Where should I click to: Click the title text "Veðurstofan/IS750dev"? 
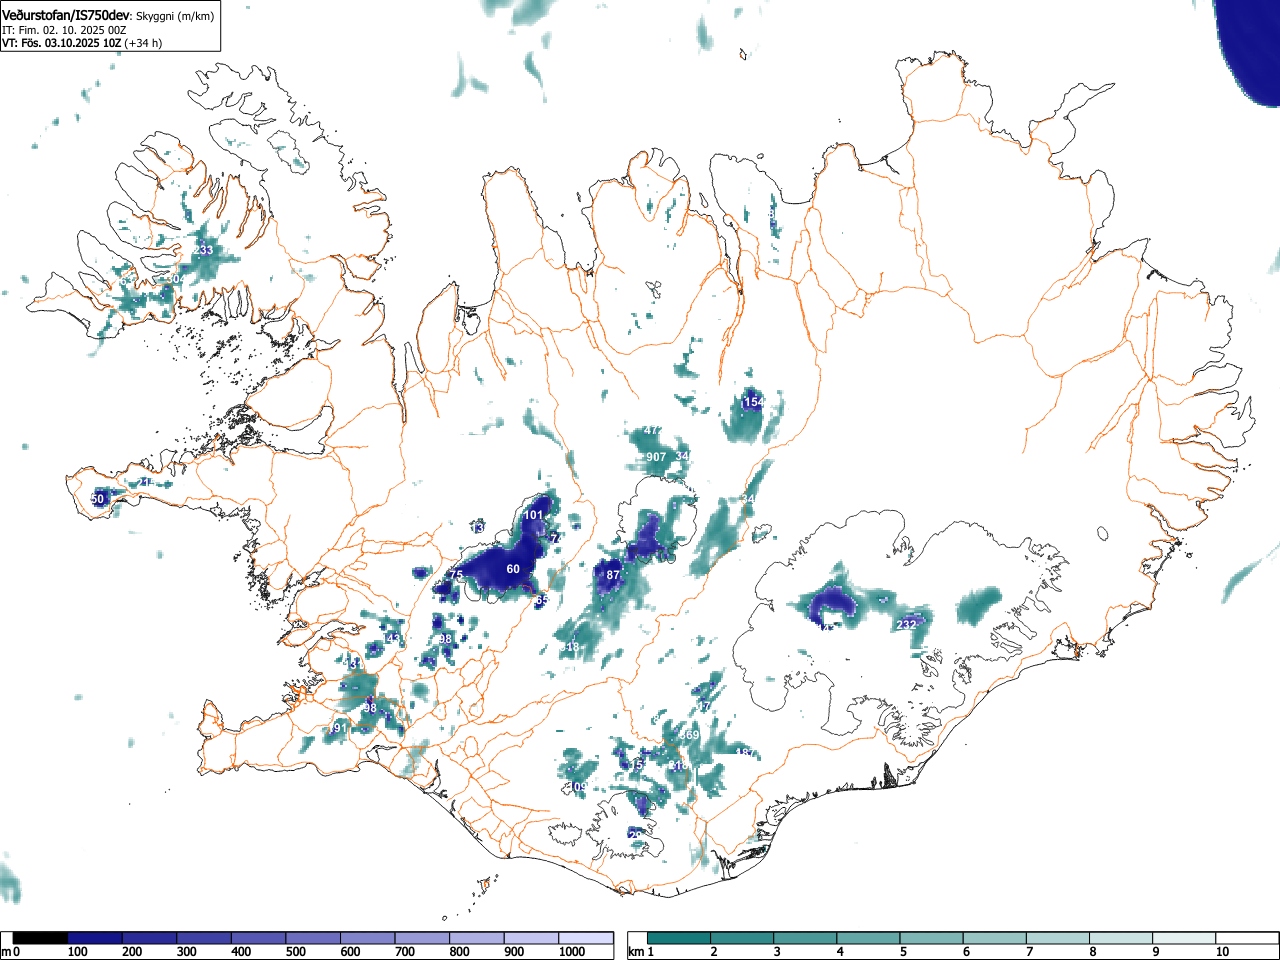click(66, 15)
